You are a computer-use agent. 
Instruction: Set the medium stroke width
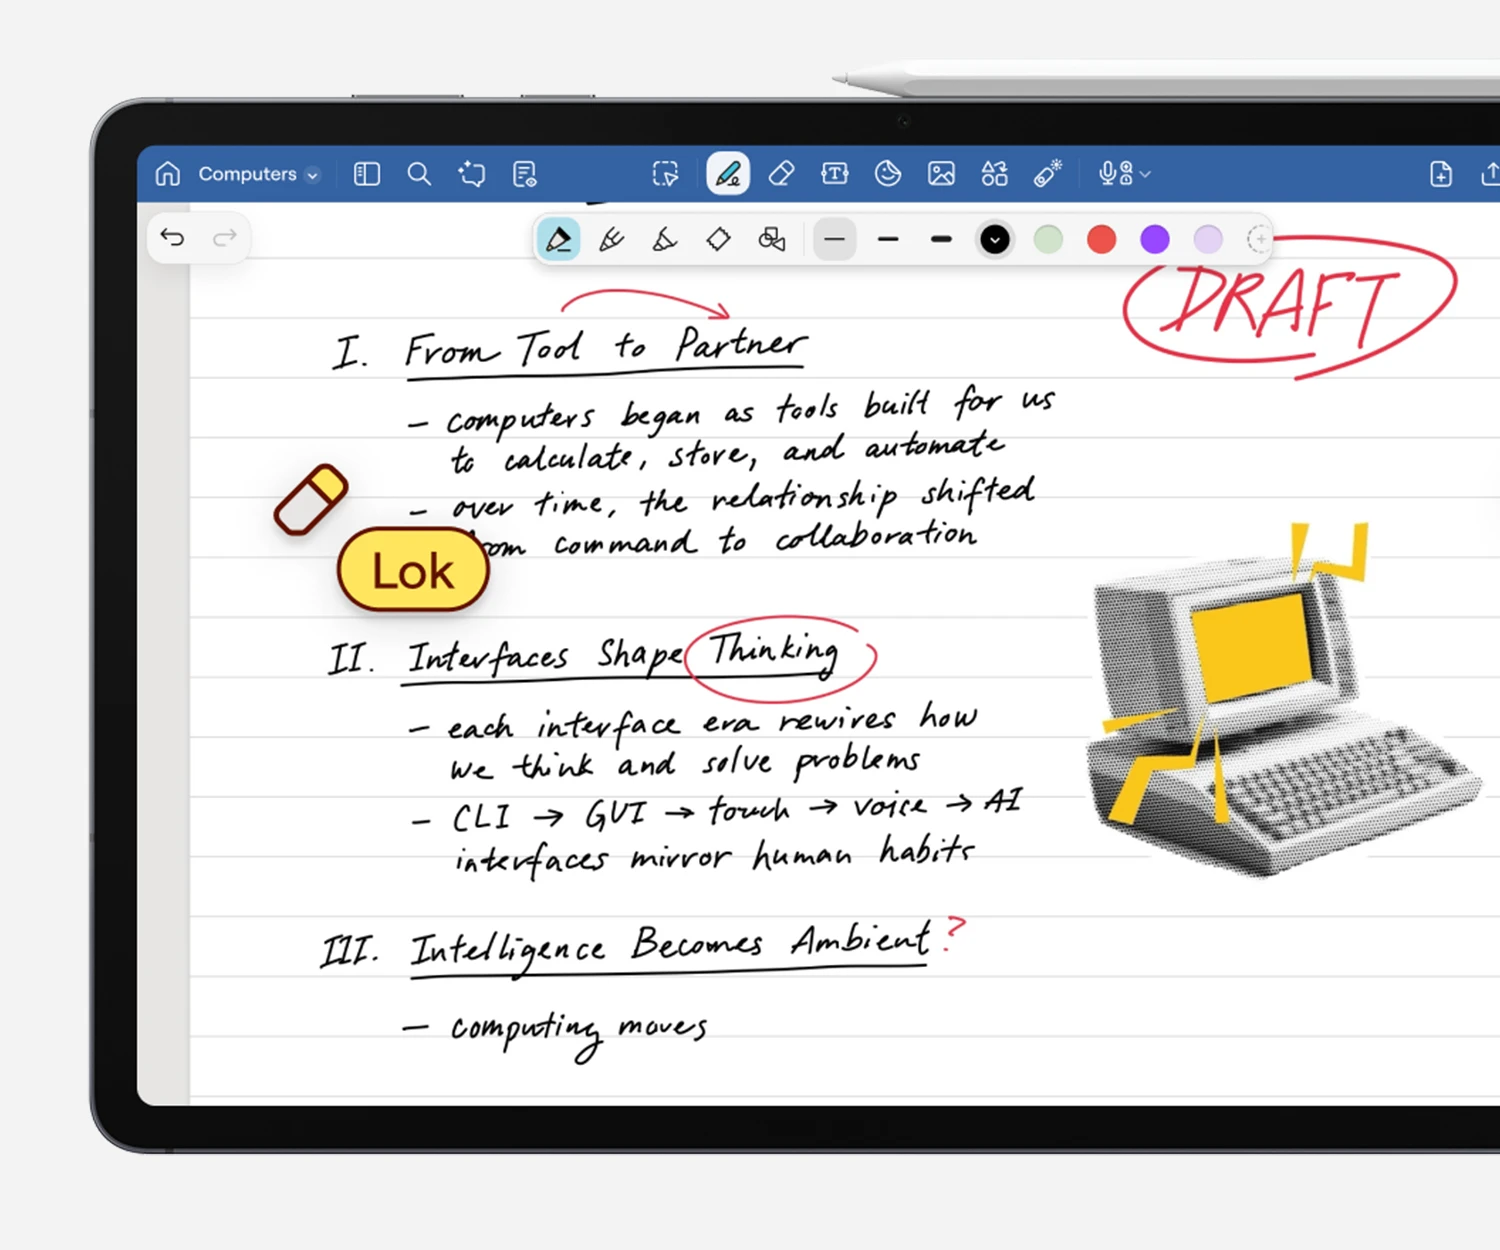coord(888,240)
